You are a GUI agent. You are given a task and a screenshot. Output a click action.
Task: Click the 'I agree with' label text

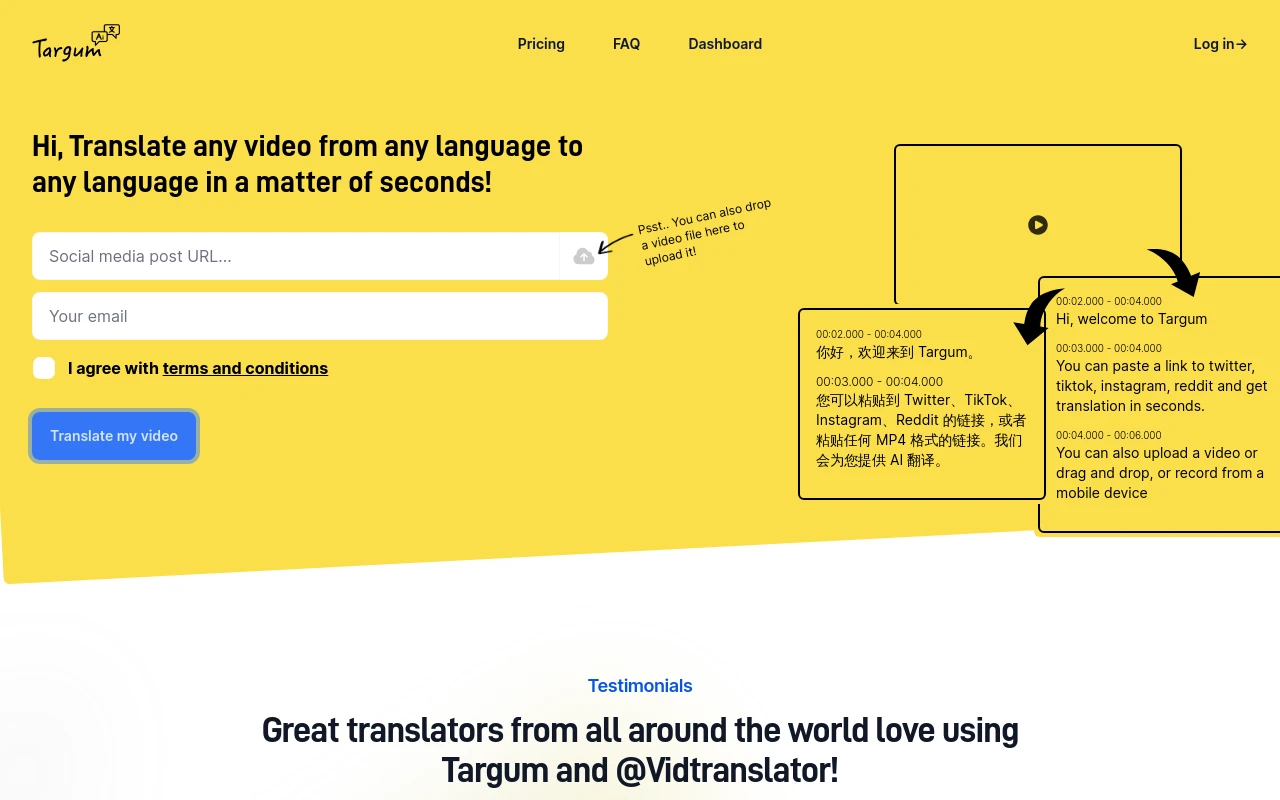113,368
